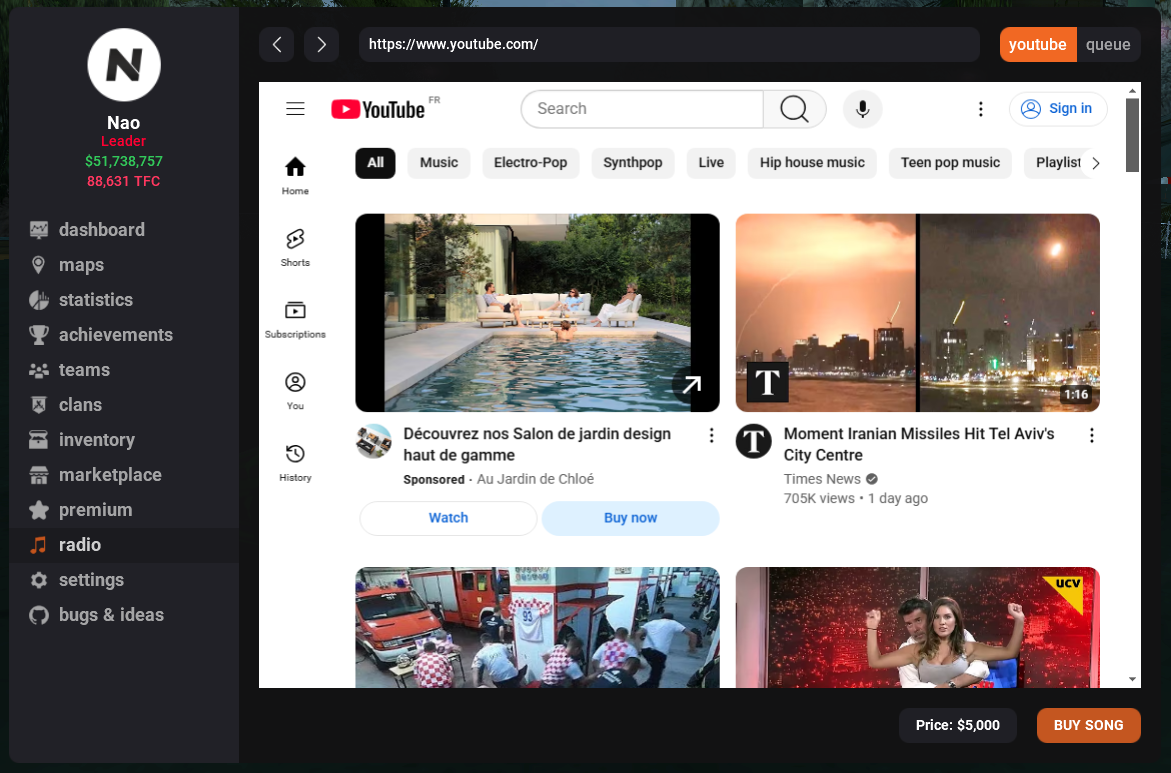The image size is (1171, 773).
Task: Select the Hip house music chip
Action: [812, 163]
